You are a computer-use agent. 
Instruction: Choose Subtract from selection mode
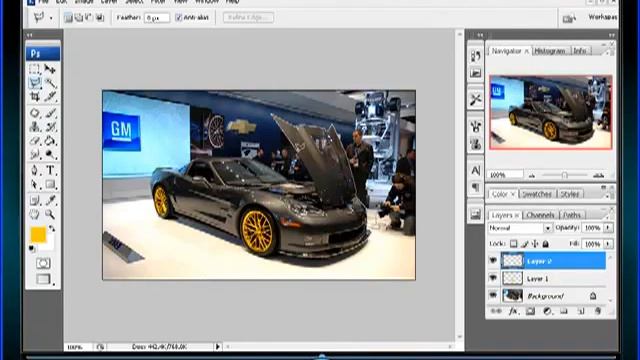(x=89, y=18)
